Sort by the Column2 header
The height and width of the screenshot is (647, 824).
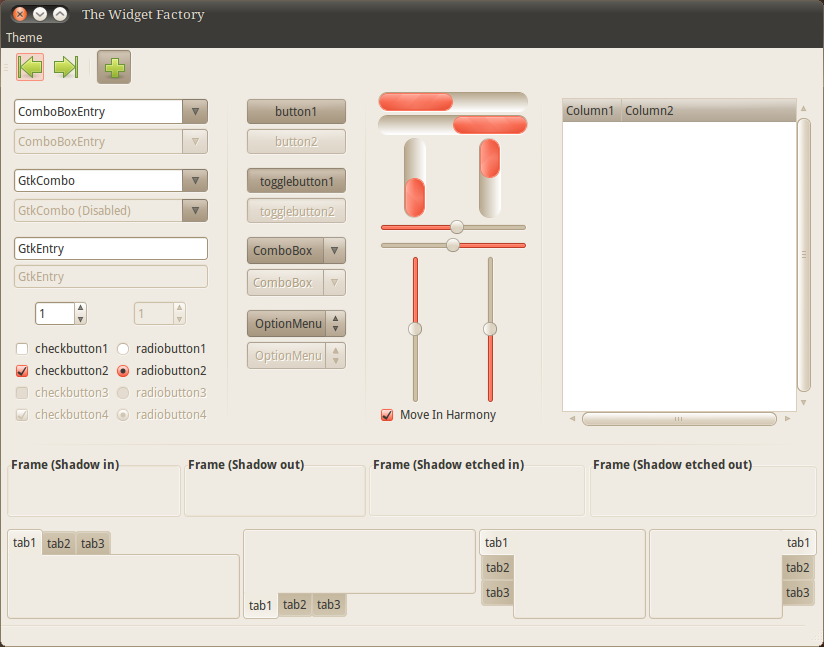(x=709, y=110)
